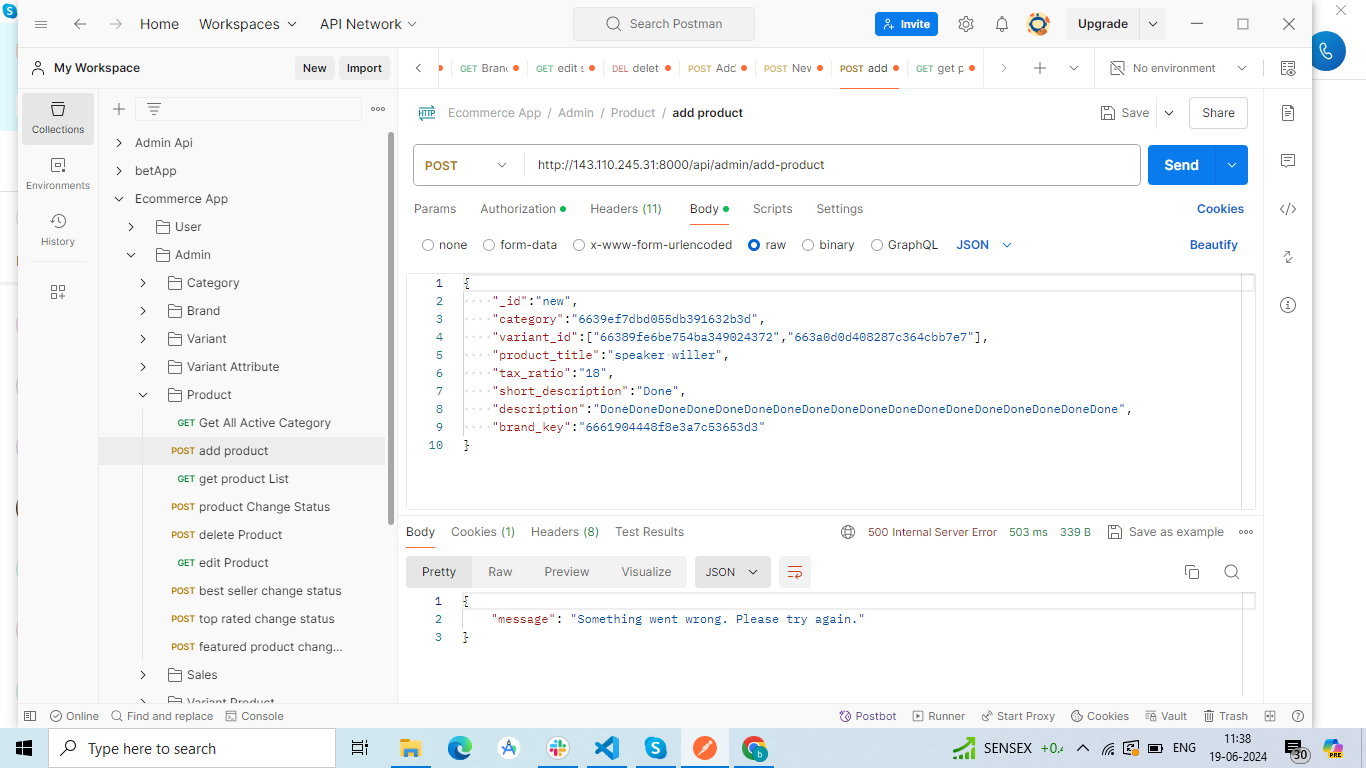The width and height of the screenshot is (1366, 768).
Task: Switch to the Headers (11) request tab
Action: [x=625, y=209]
